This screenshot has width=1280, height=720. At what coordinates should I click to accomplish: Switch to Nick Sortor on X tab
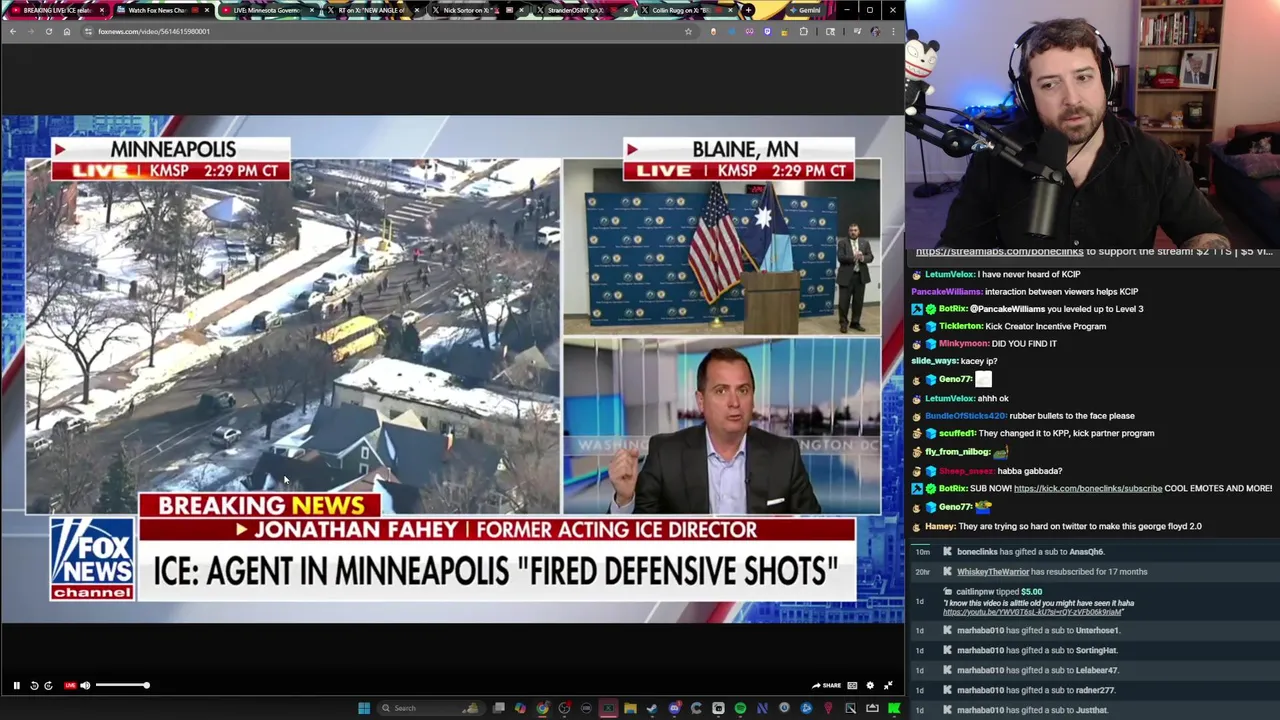pyautogui.click(x=477, y=10)
